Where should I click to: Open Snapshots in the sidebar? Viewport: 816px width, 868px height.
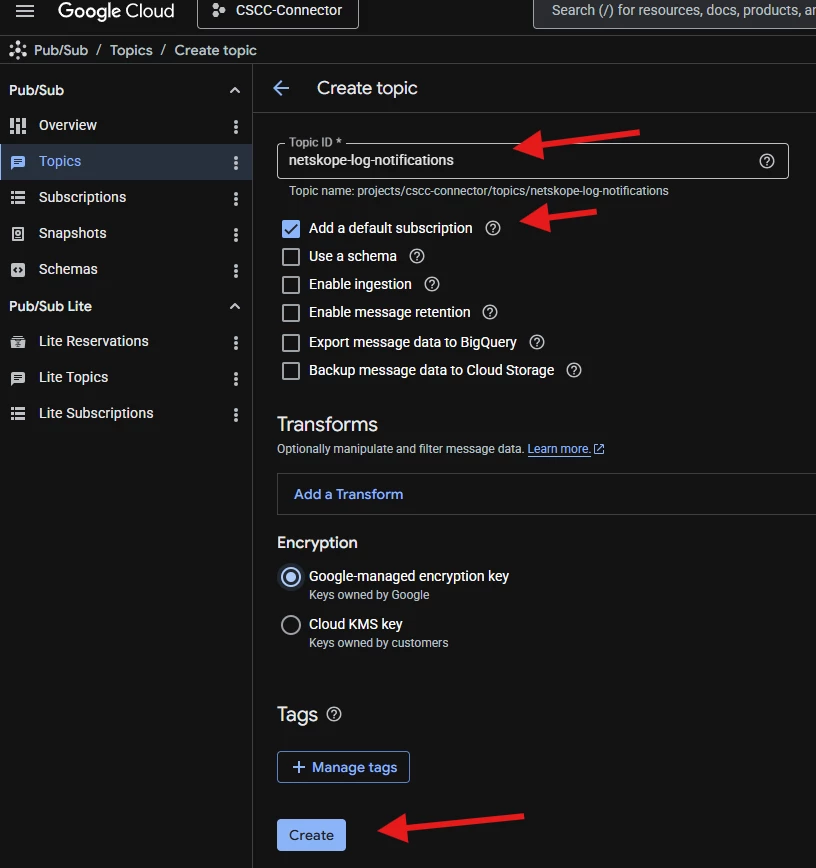(73, 234)
